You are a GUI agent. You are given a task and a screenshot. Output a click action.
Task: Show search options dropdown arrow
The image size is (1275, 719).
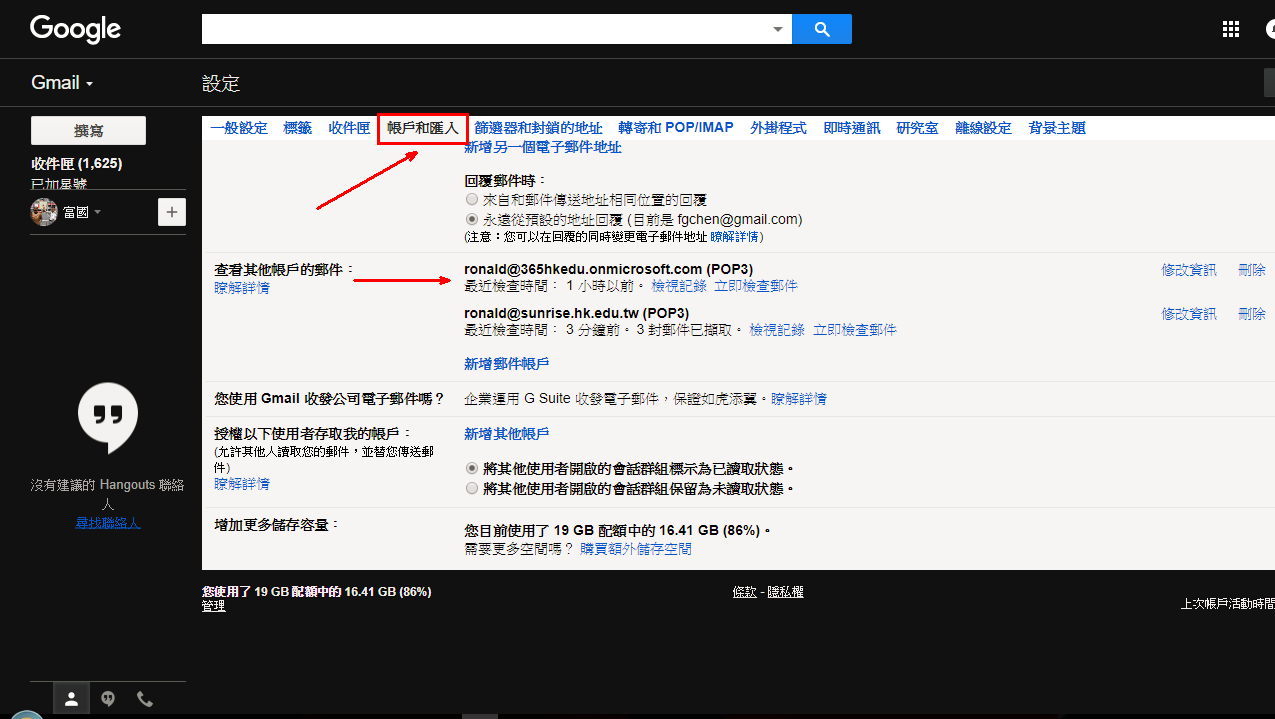coord(778,29)
